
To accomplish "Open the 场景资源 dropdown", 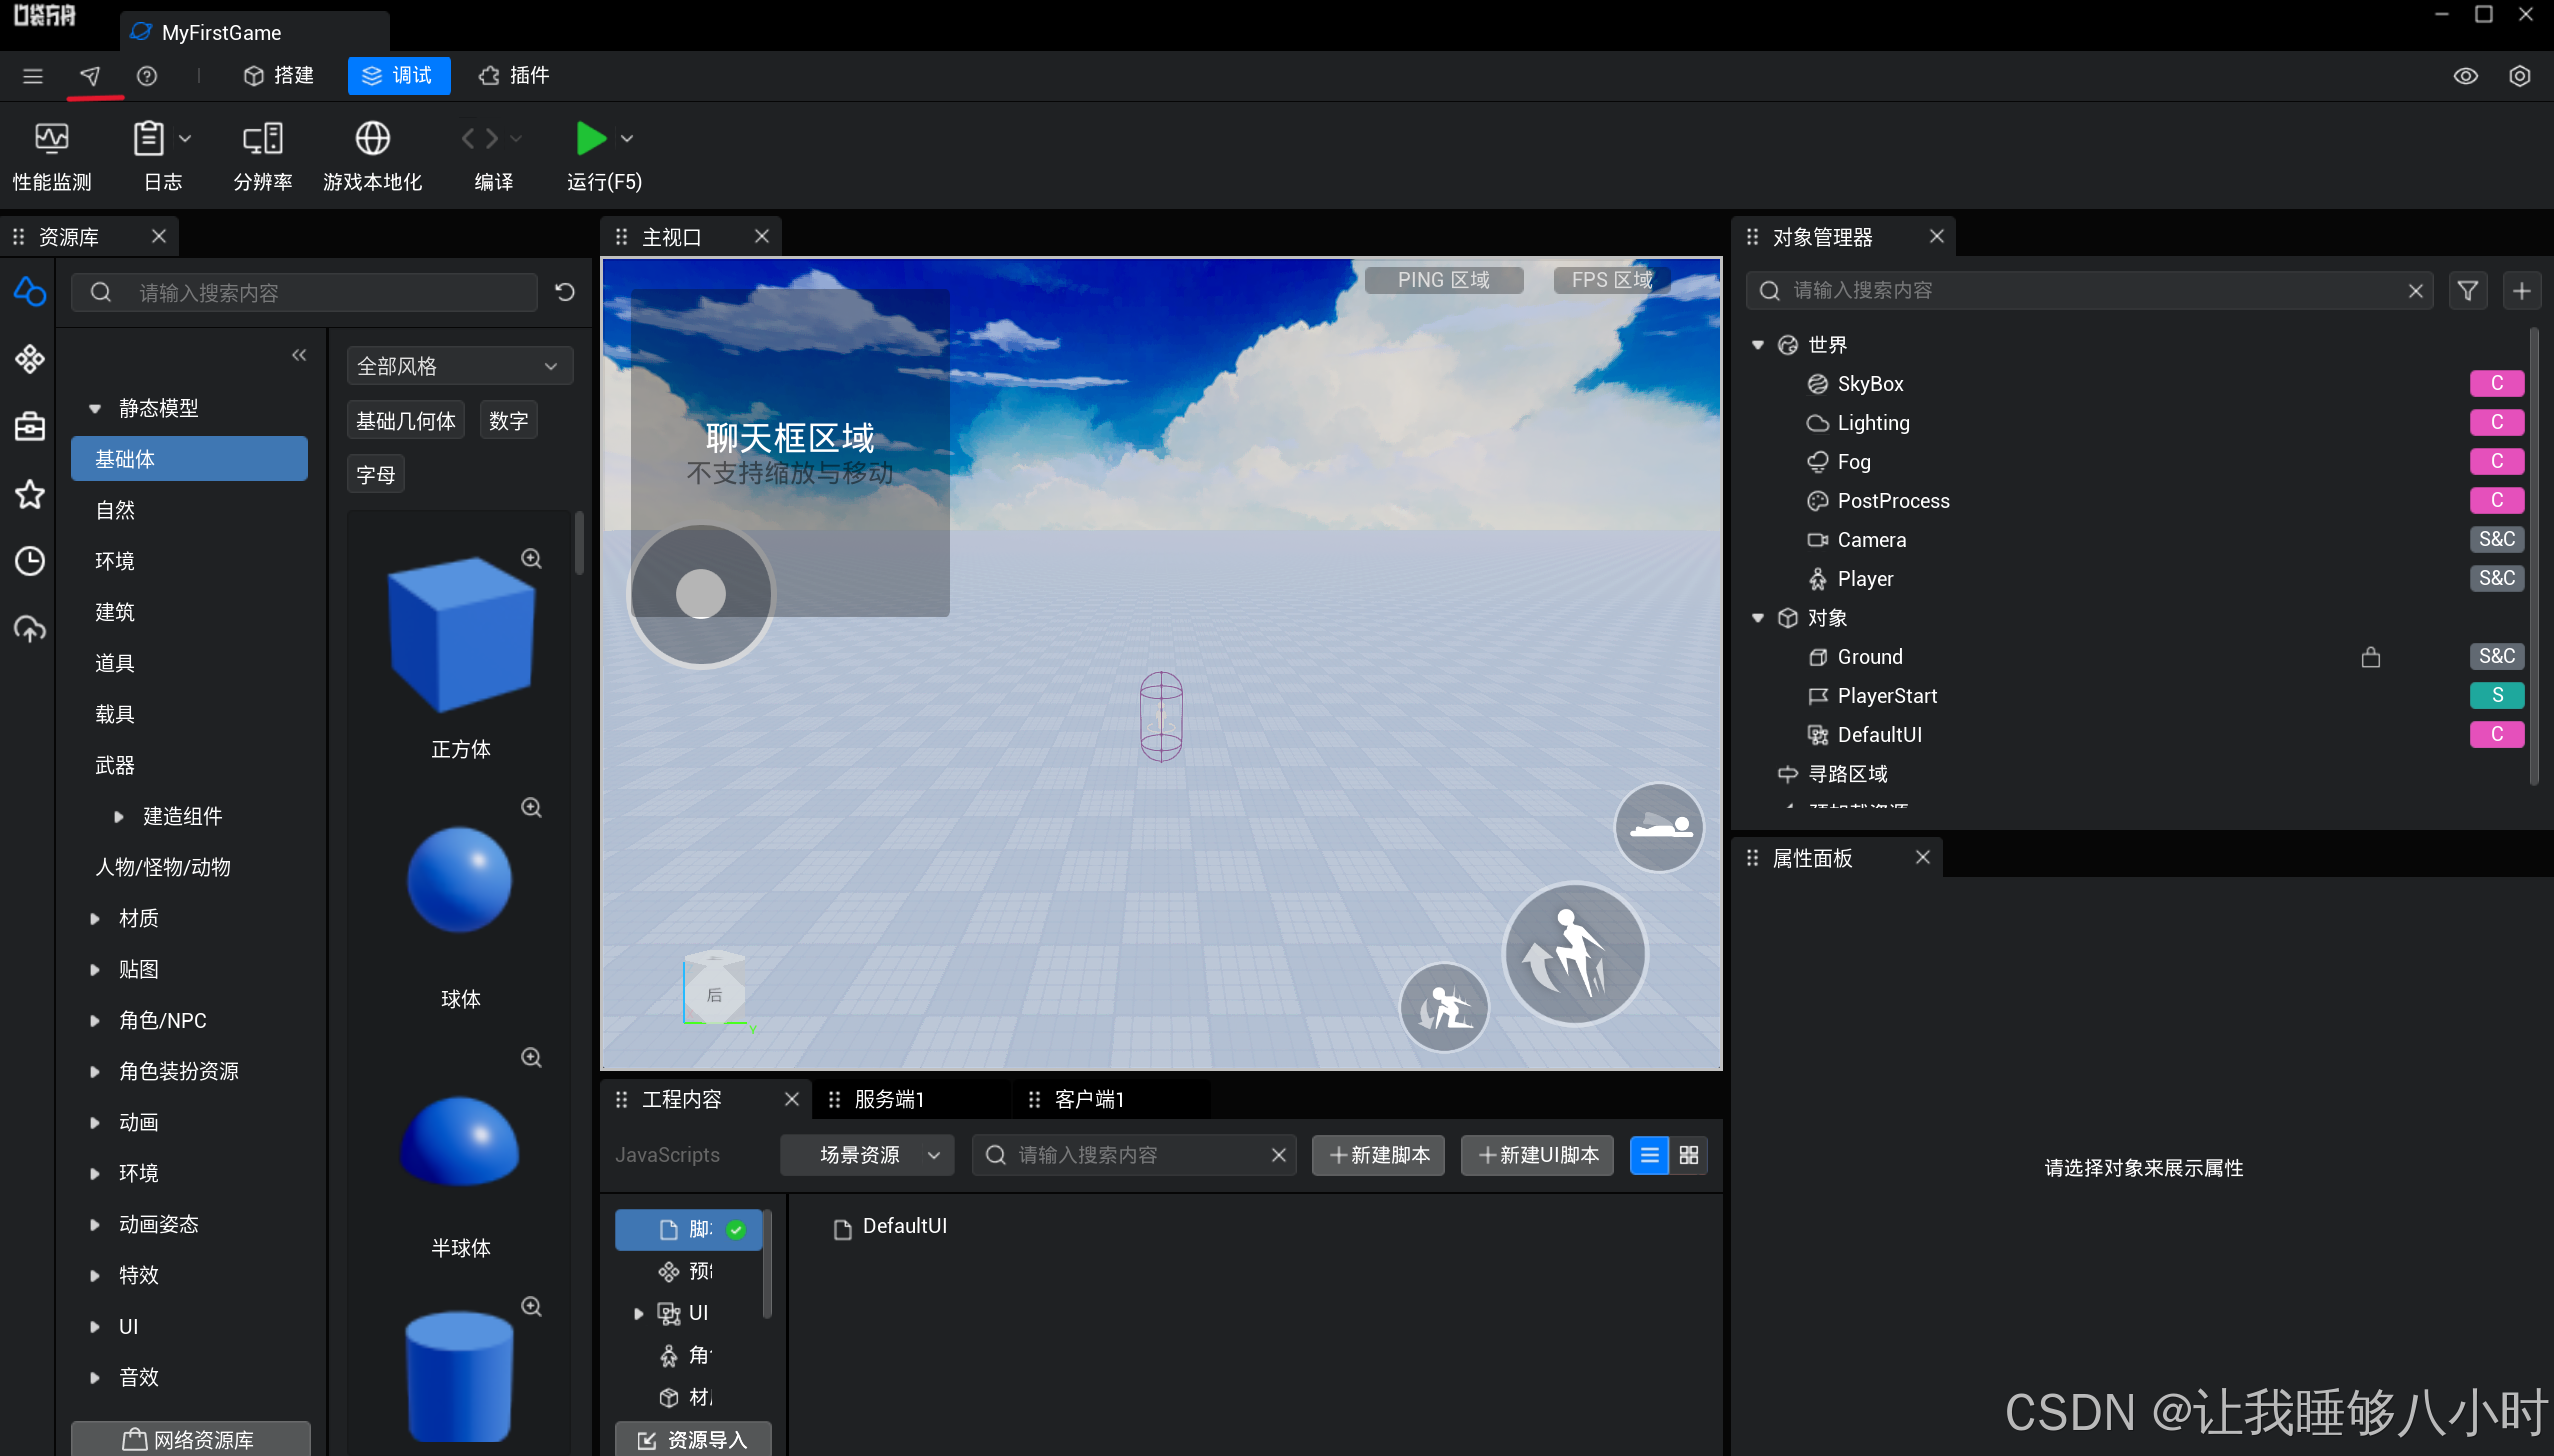I will [867, 1155].
